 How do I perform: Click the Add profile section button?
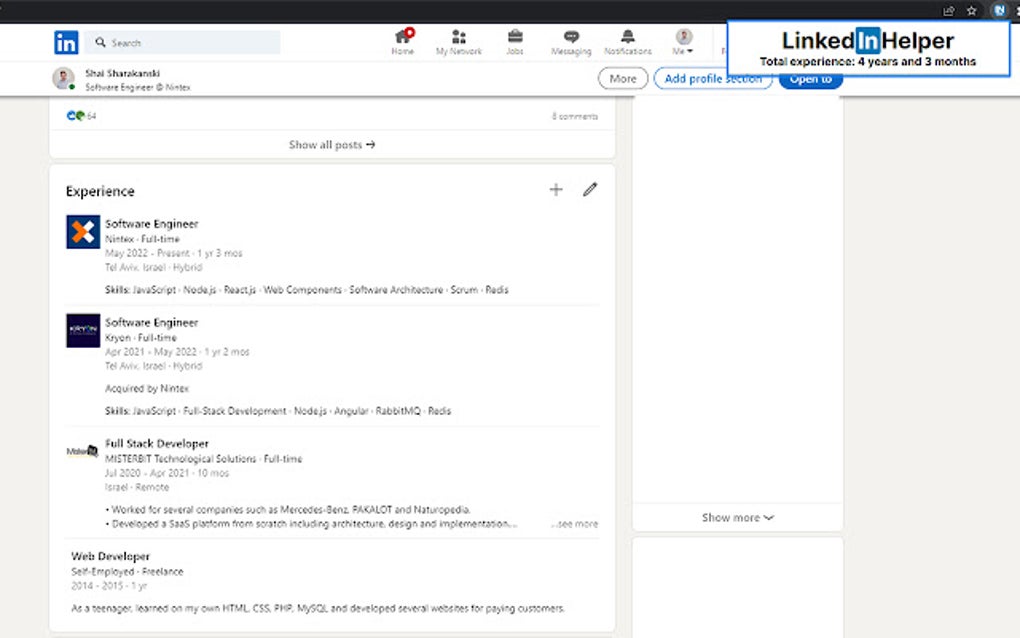(x=713, y=78)
